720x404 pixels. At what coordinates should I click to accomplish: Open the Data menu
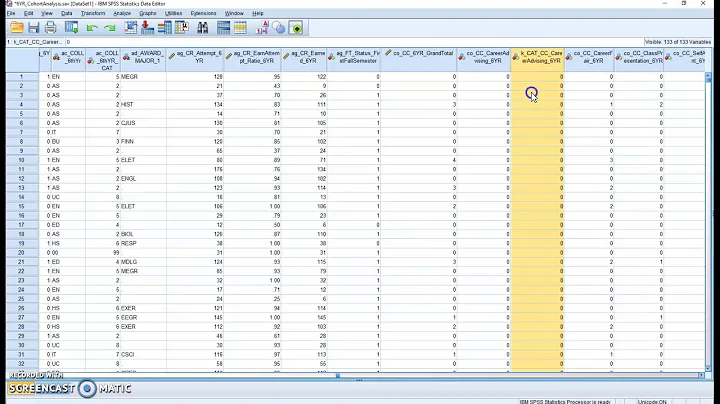[67, 13]
